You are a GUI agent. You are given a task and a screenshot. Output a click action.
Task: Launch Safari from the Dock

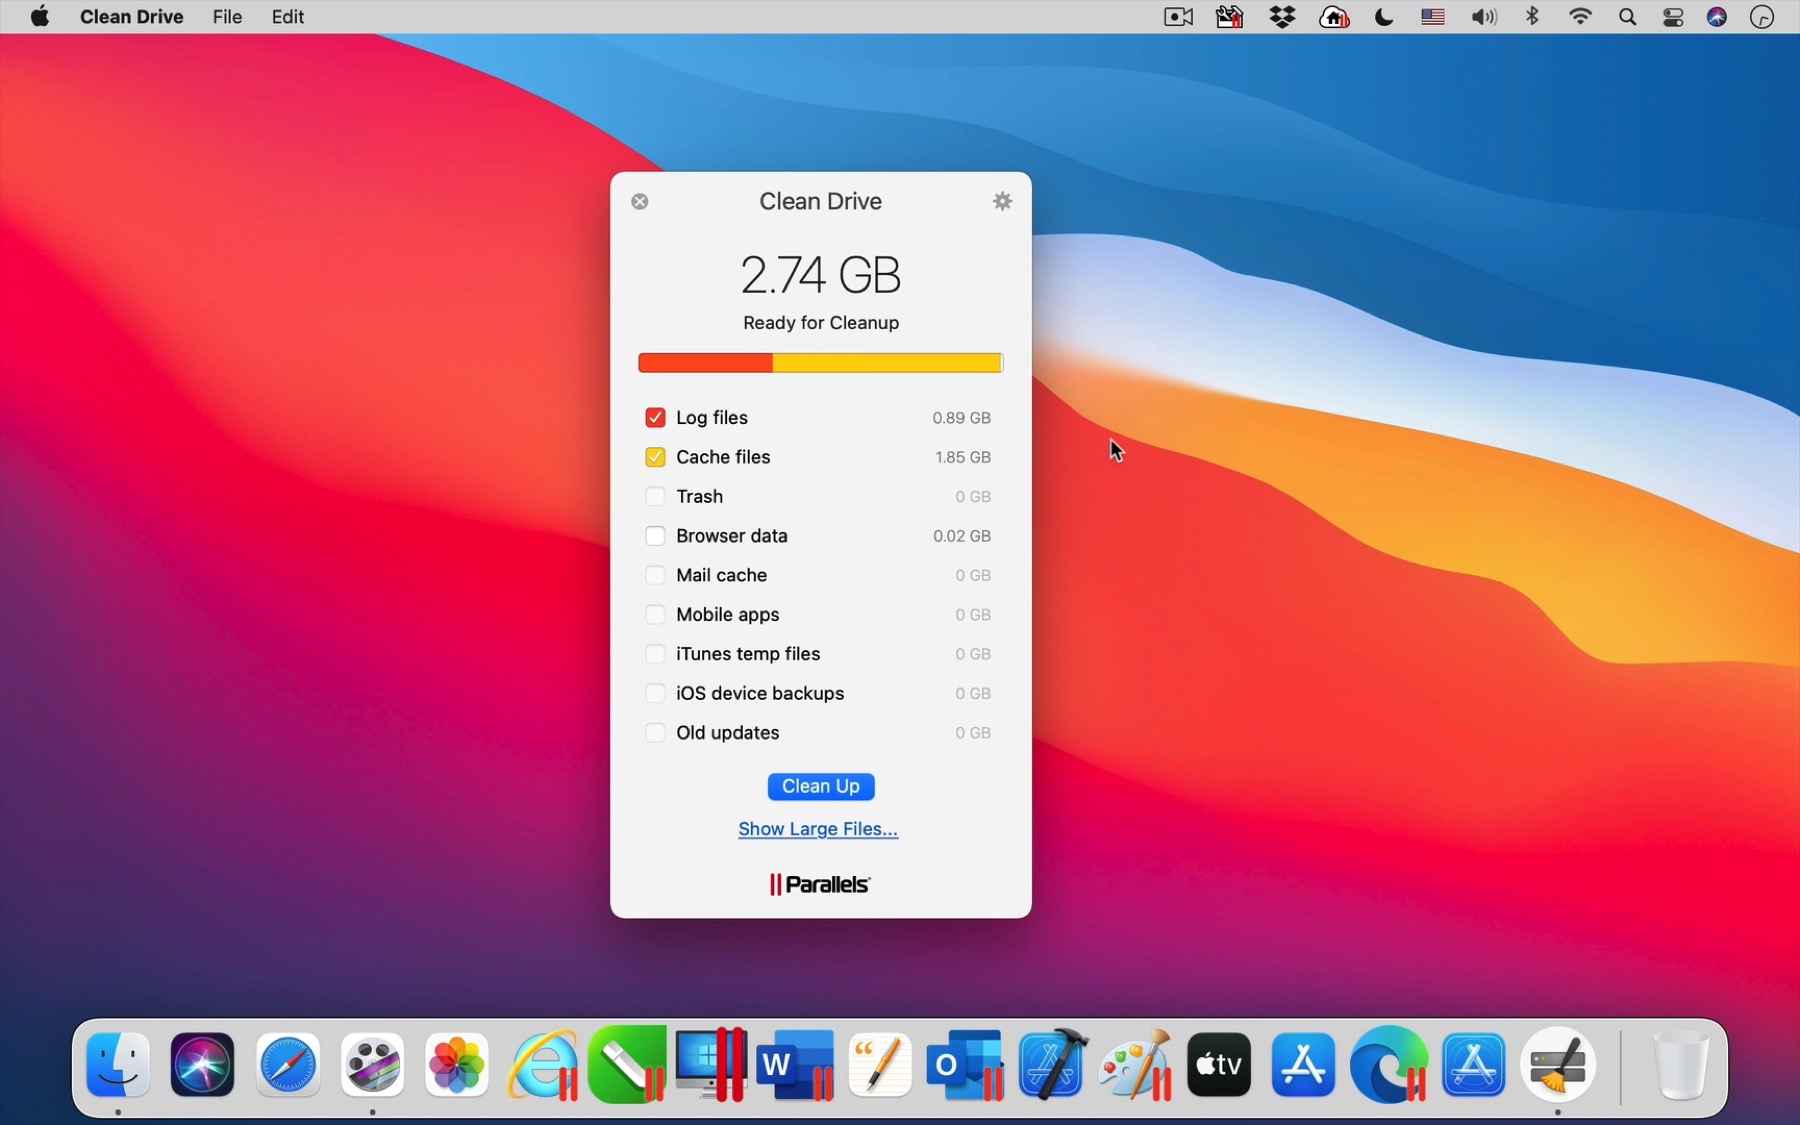tap(287, 1064)
